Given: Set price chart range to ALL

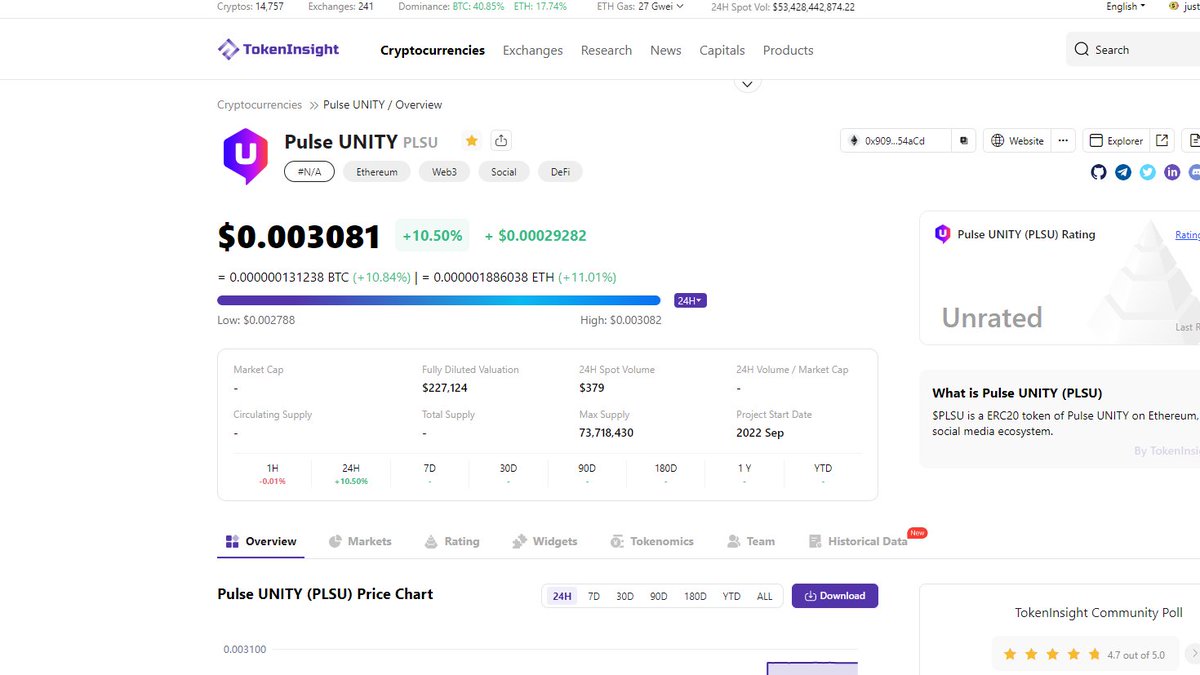Looking at the screenshot, I should point(765,596).
